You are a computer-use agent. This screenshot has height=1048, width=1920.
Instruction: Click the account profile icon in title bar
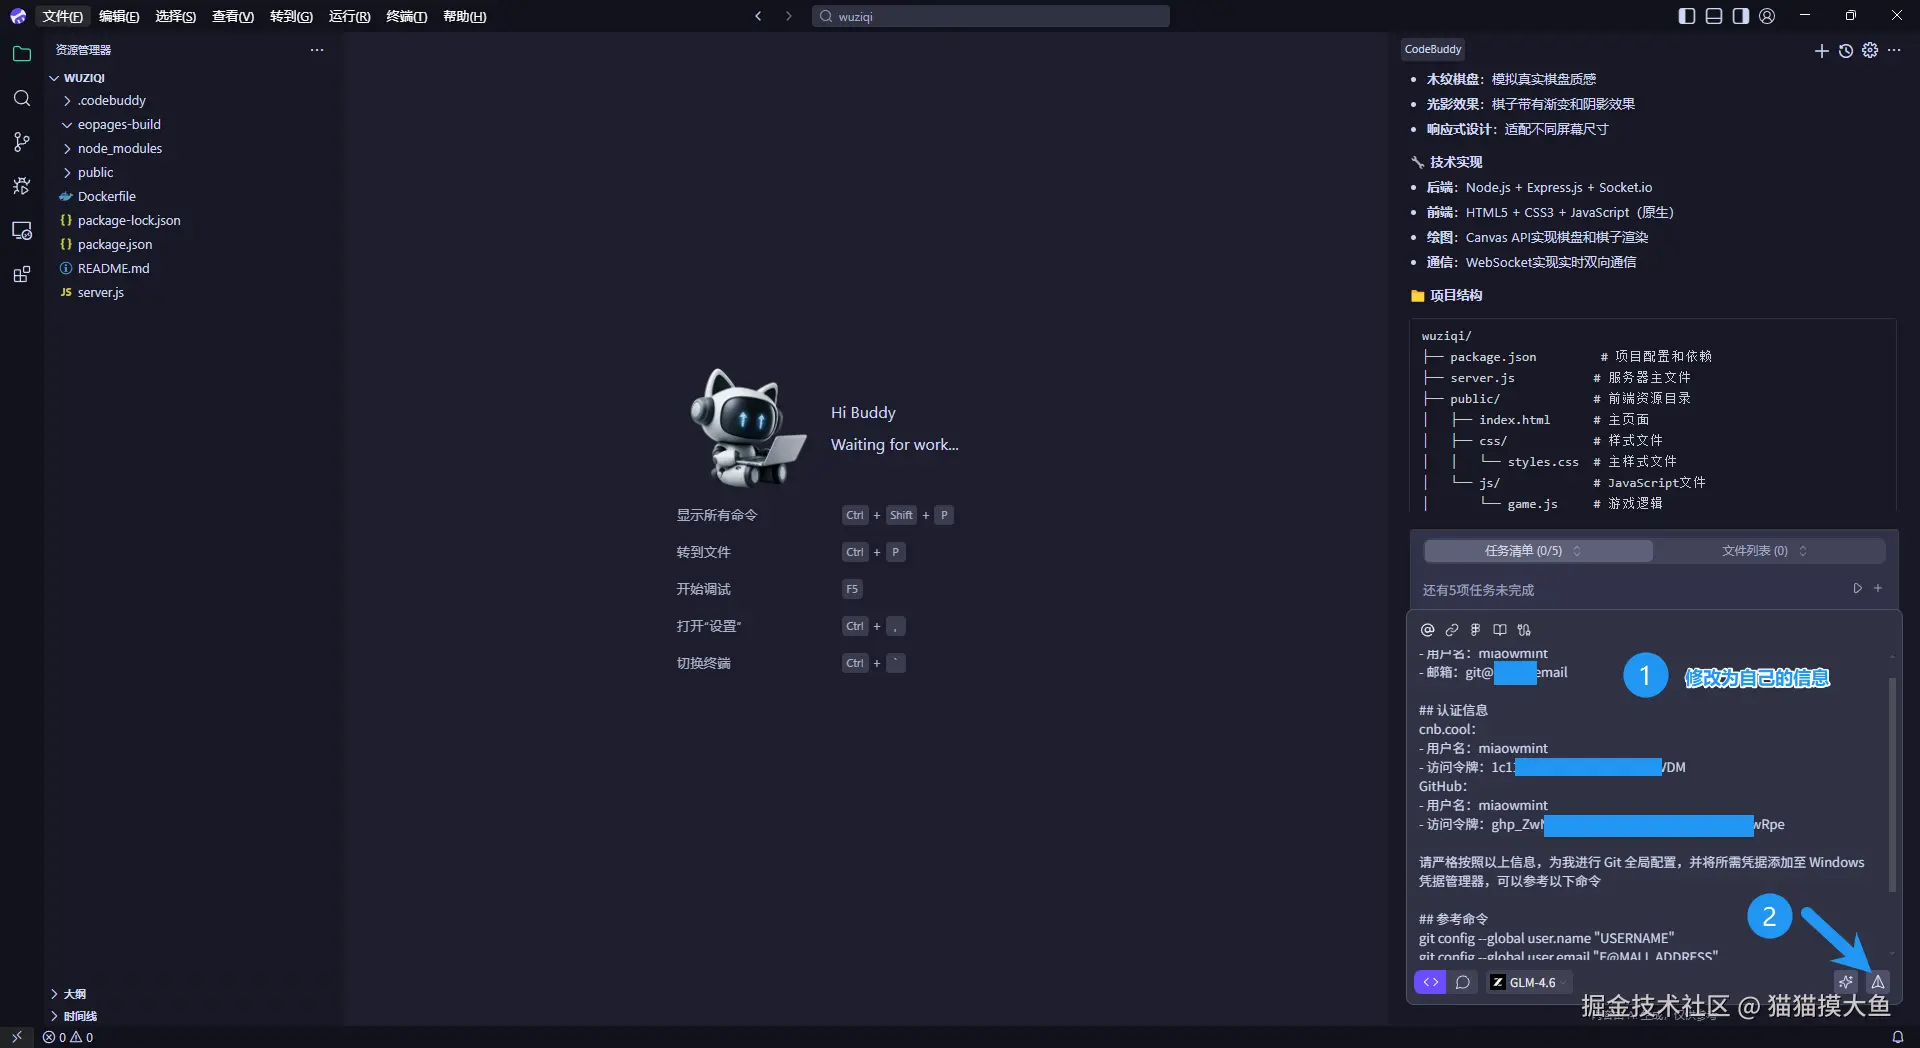tap(1768, 16)
